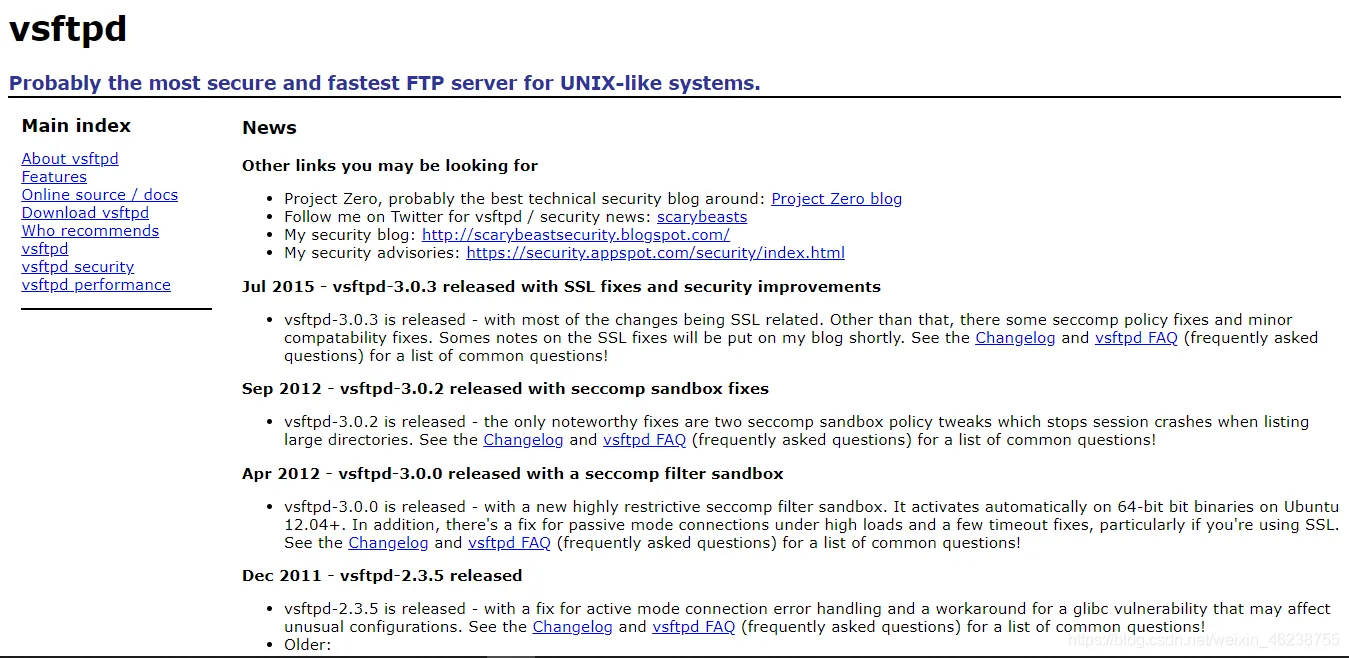Open Changelog link in 3.0.3 entry

pyautogui.click(x=1015, y=338)
